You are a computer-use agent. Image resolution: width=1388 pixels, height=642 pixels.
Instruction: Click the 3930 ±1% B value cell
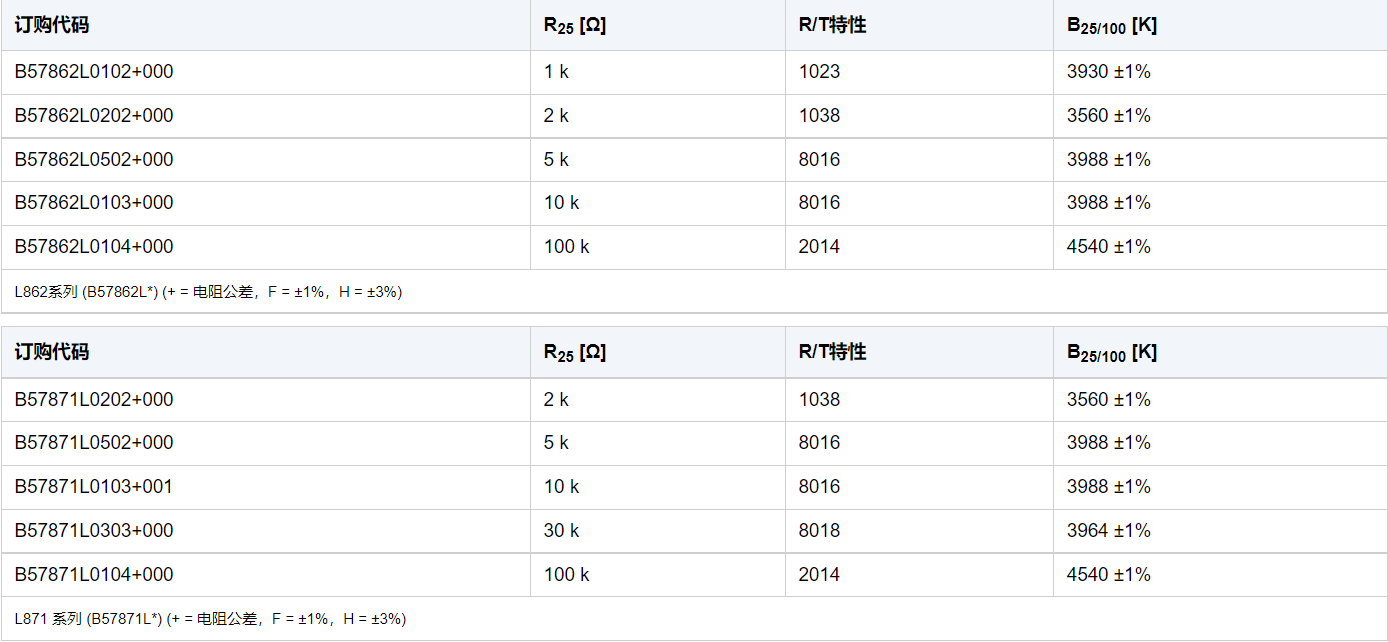(x=1109, y=72)
